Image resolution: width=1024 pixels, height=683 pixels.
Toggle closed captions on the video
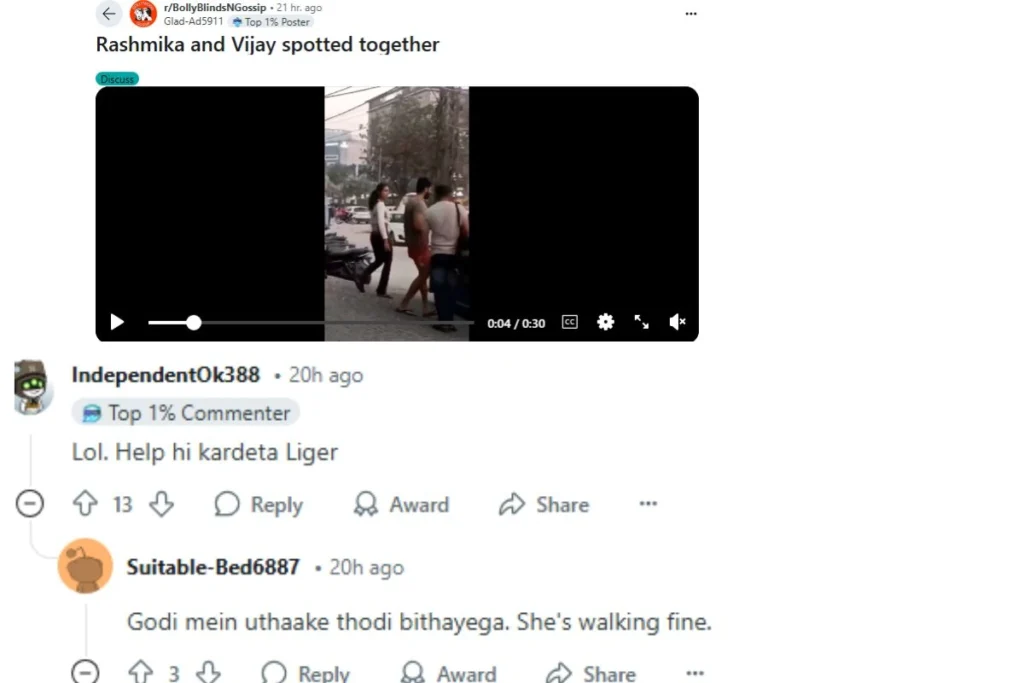click(569, 322)
